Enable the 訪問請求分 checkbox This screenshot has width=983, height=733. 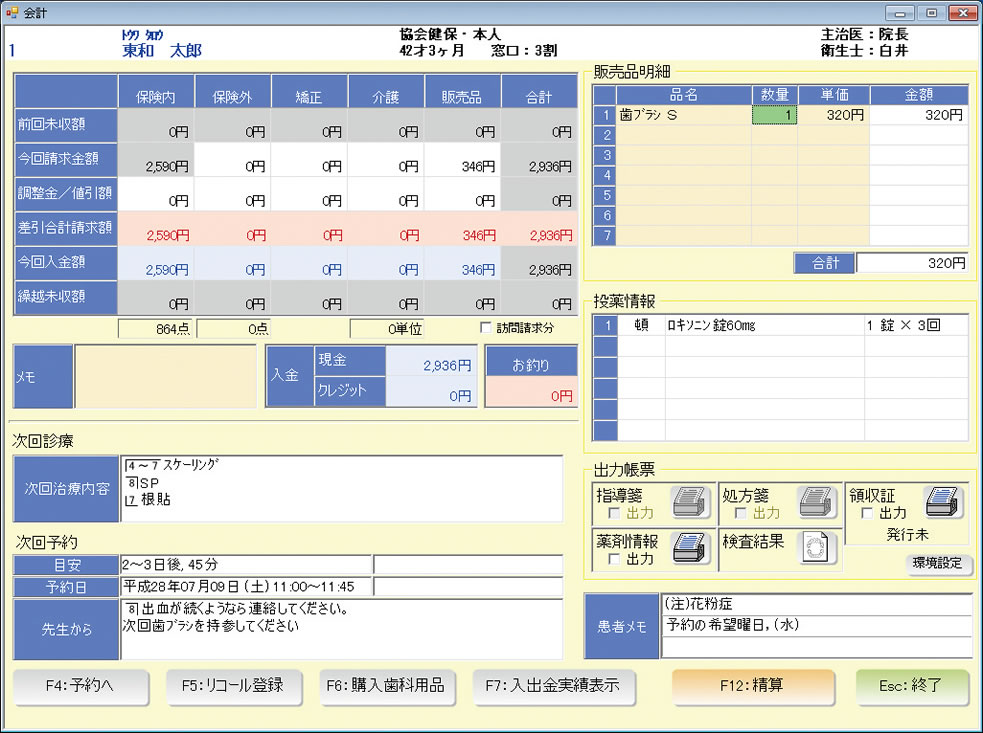(487, 328)
